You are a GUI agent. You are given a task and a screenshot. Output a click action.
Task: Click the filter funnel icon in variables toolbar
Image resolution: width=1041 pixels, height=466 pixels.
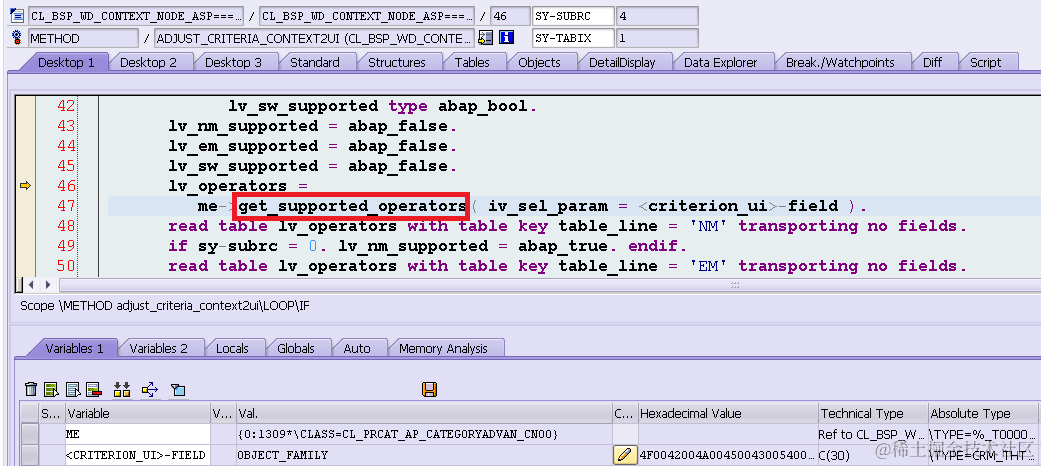click(x=178, y=390)
